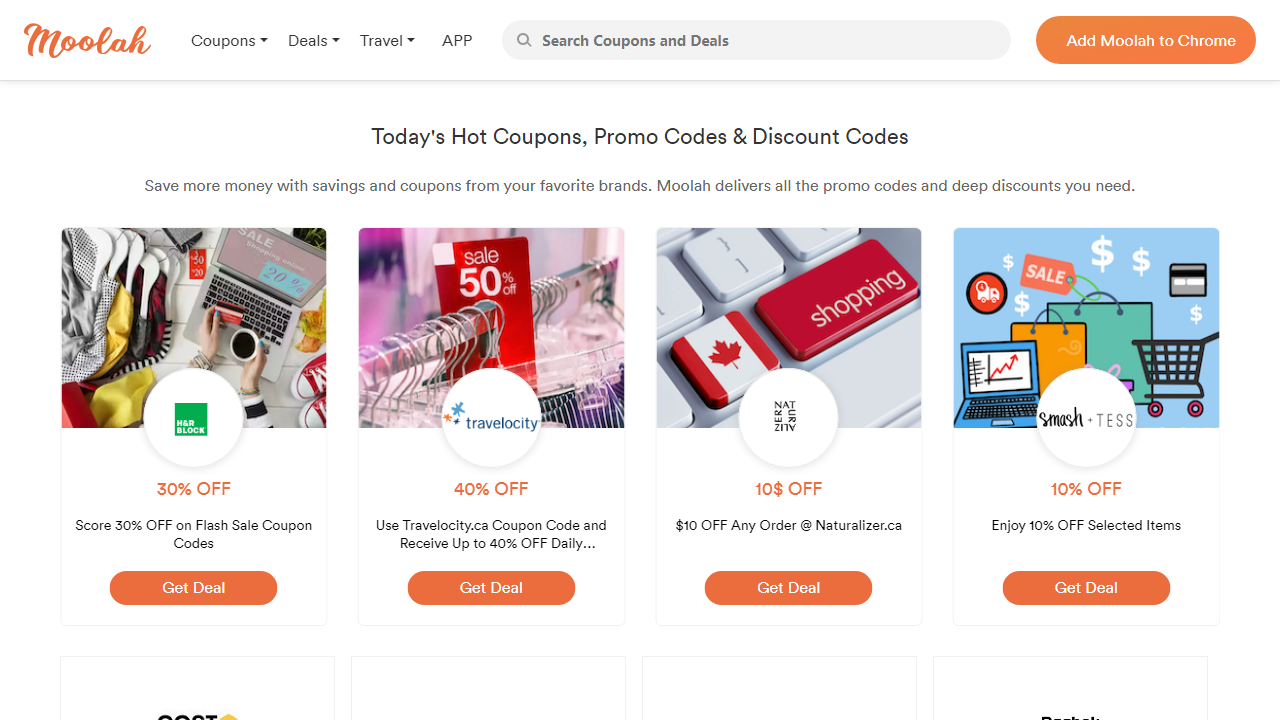Click the Smash + Tess logo circle
Screen dimensions: 1280x720
tap(1086, 418)
